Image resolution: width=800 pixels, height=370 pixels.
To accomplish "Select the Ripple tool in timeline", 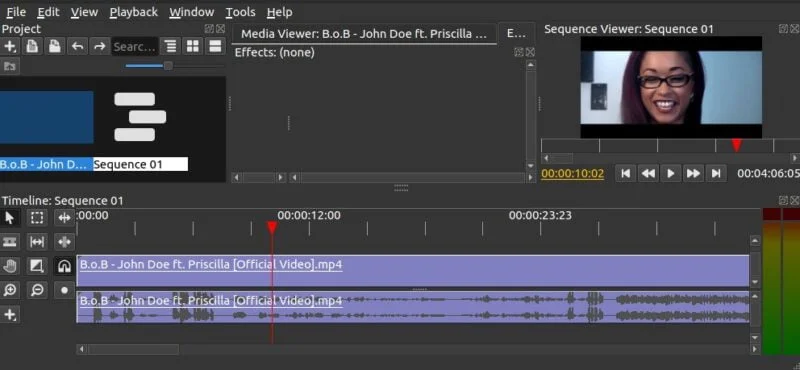I will click(x=64, y=218).
